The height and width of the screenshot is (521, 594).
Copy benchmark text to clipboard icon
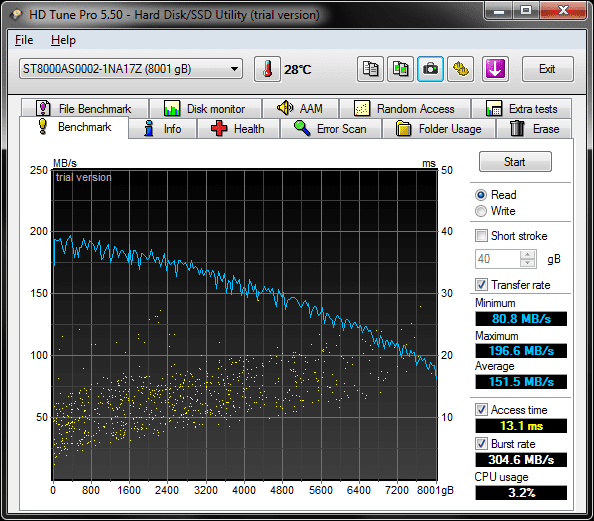tap(370, 69)
